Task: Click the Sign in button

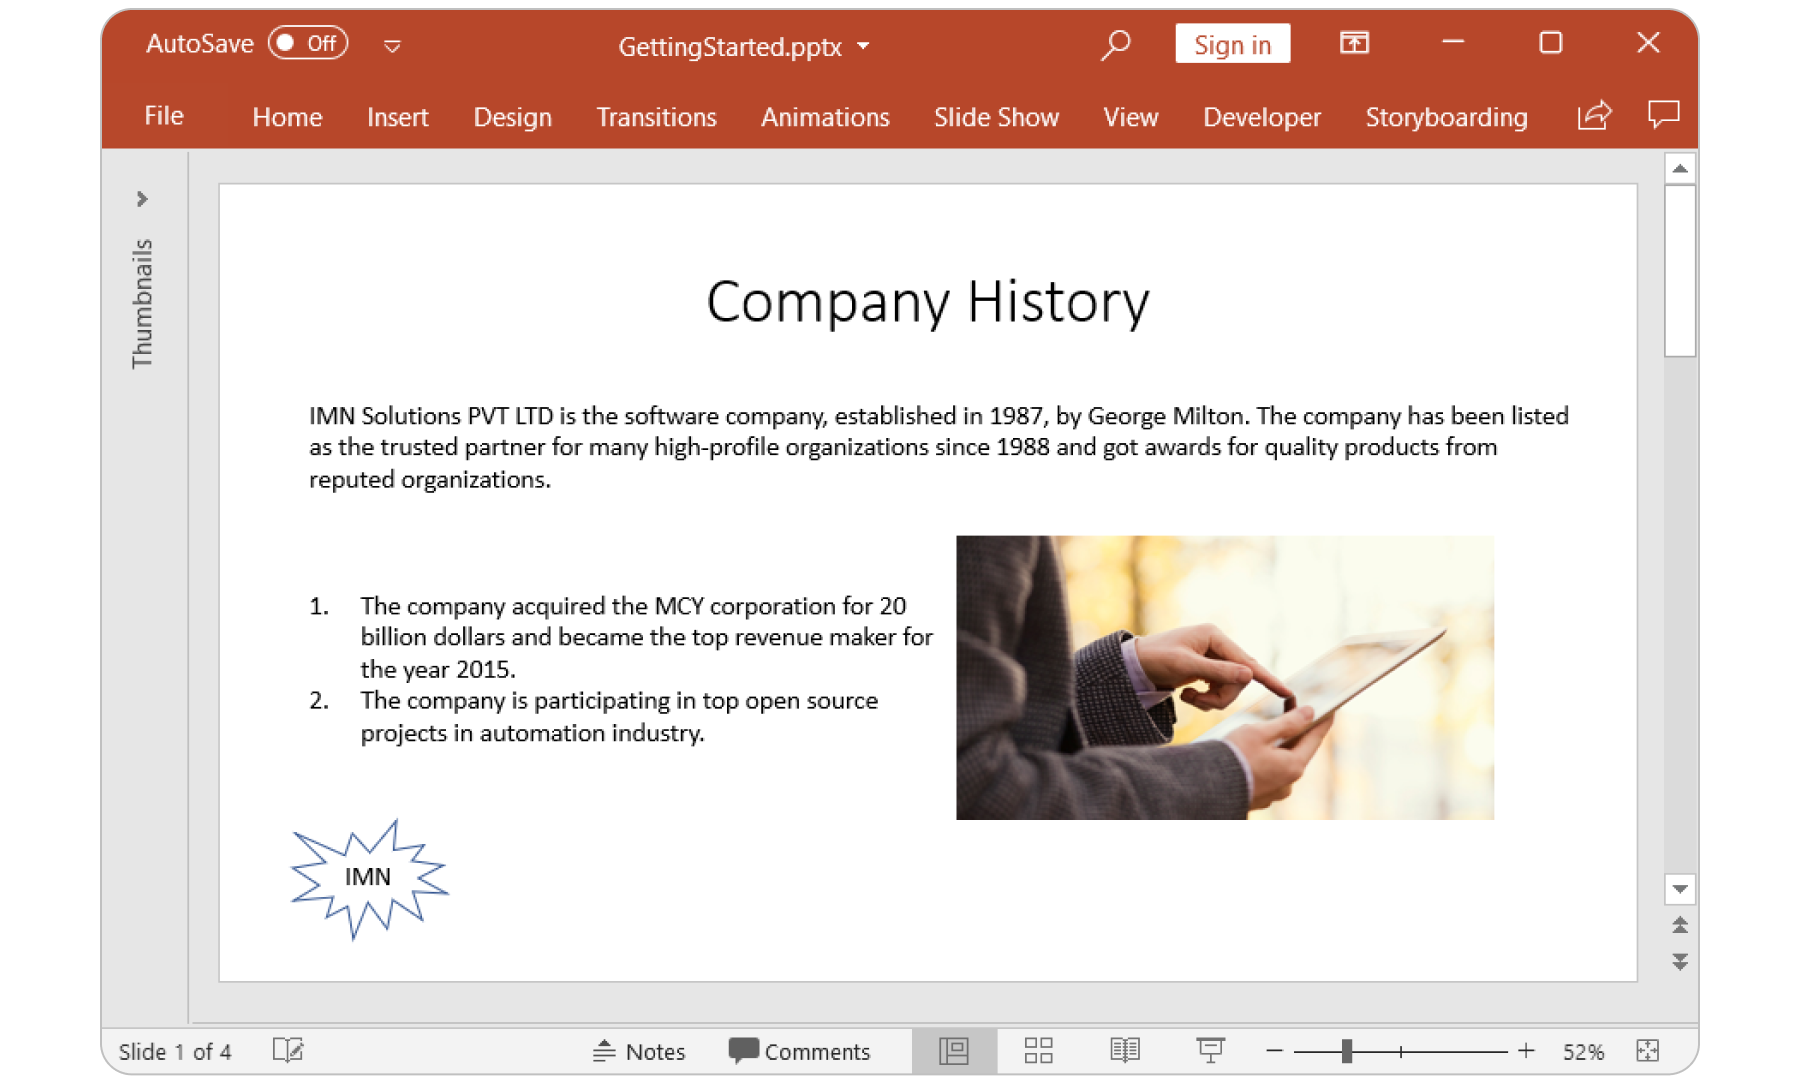Action: [1232, 44]
